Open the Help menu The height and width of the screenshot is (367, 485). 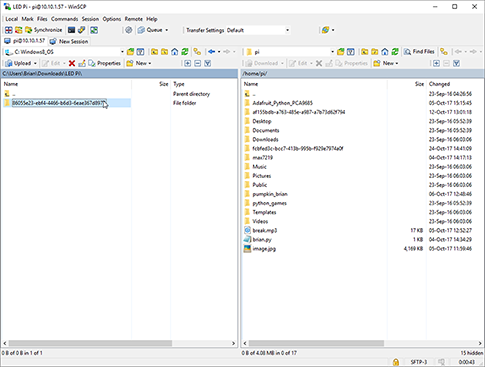click(152, 19)
